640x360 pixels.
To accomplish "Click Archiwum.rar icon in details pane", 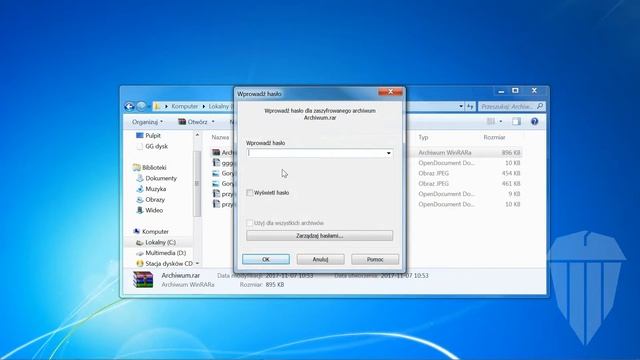I will click(143, 280).
